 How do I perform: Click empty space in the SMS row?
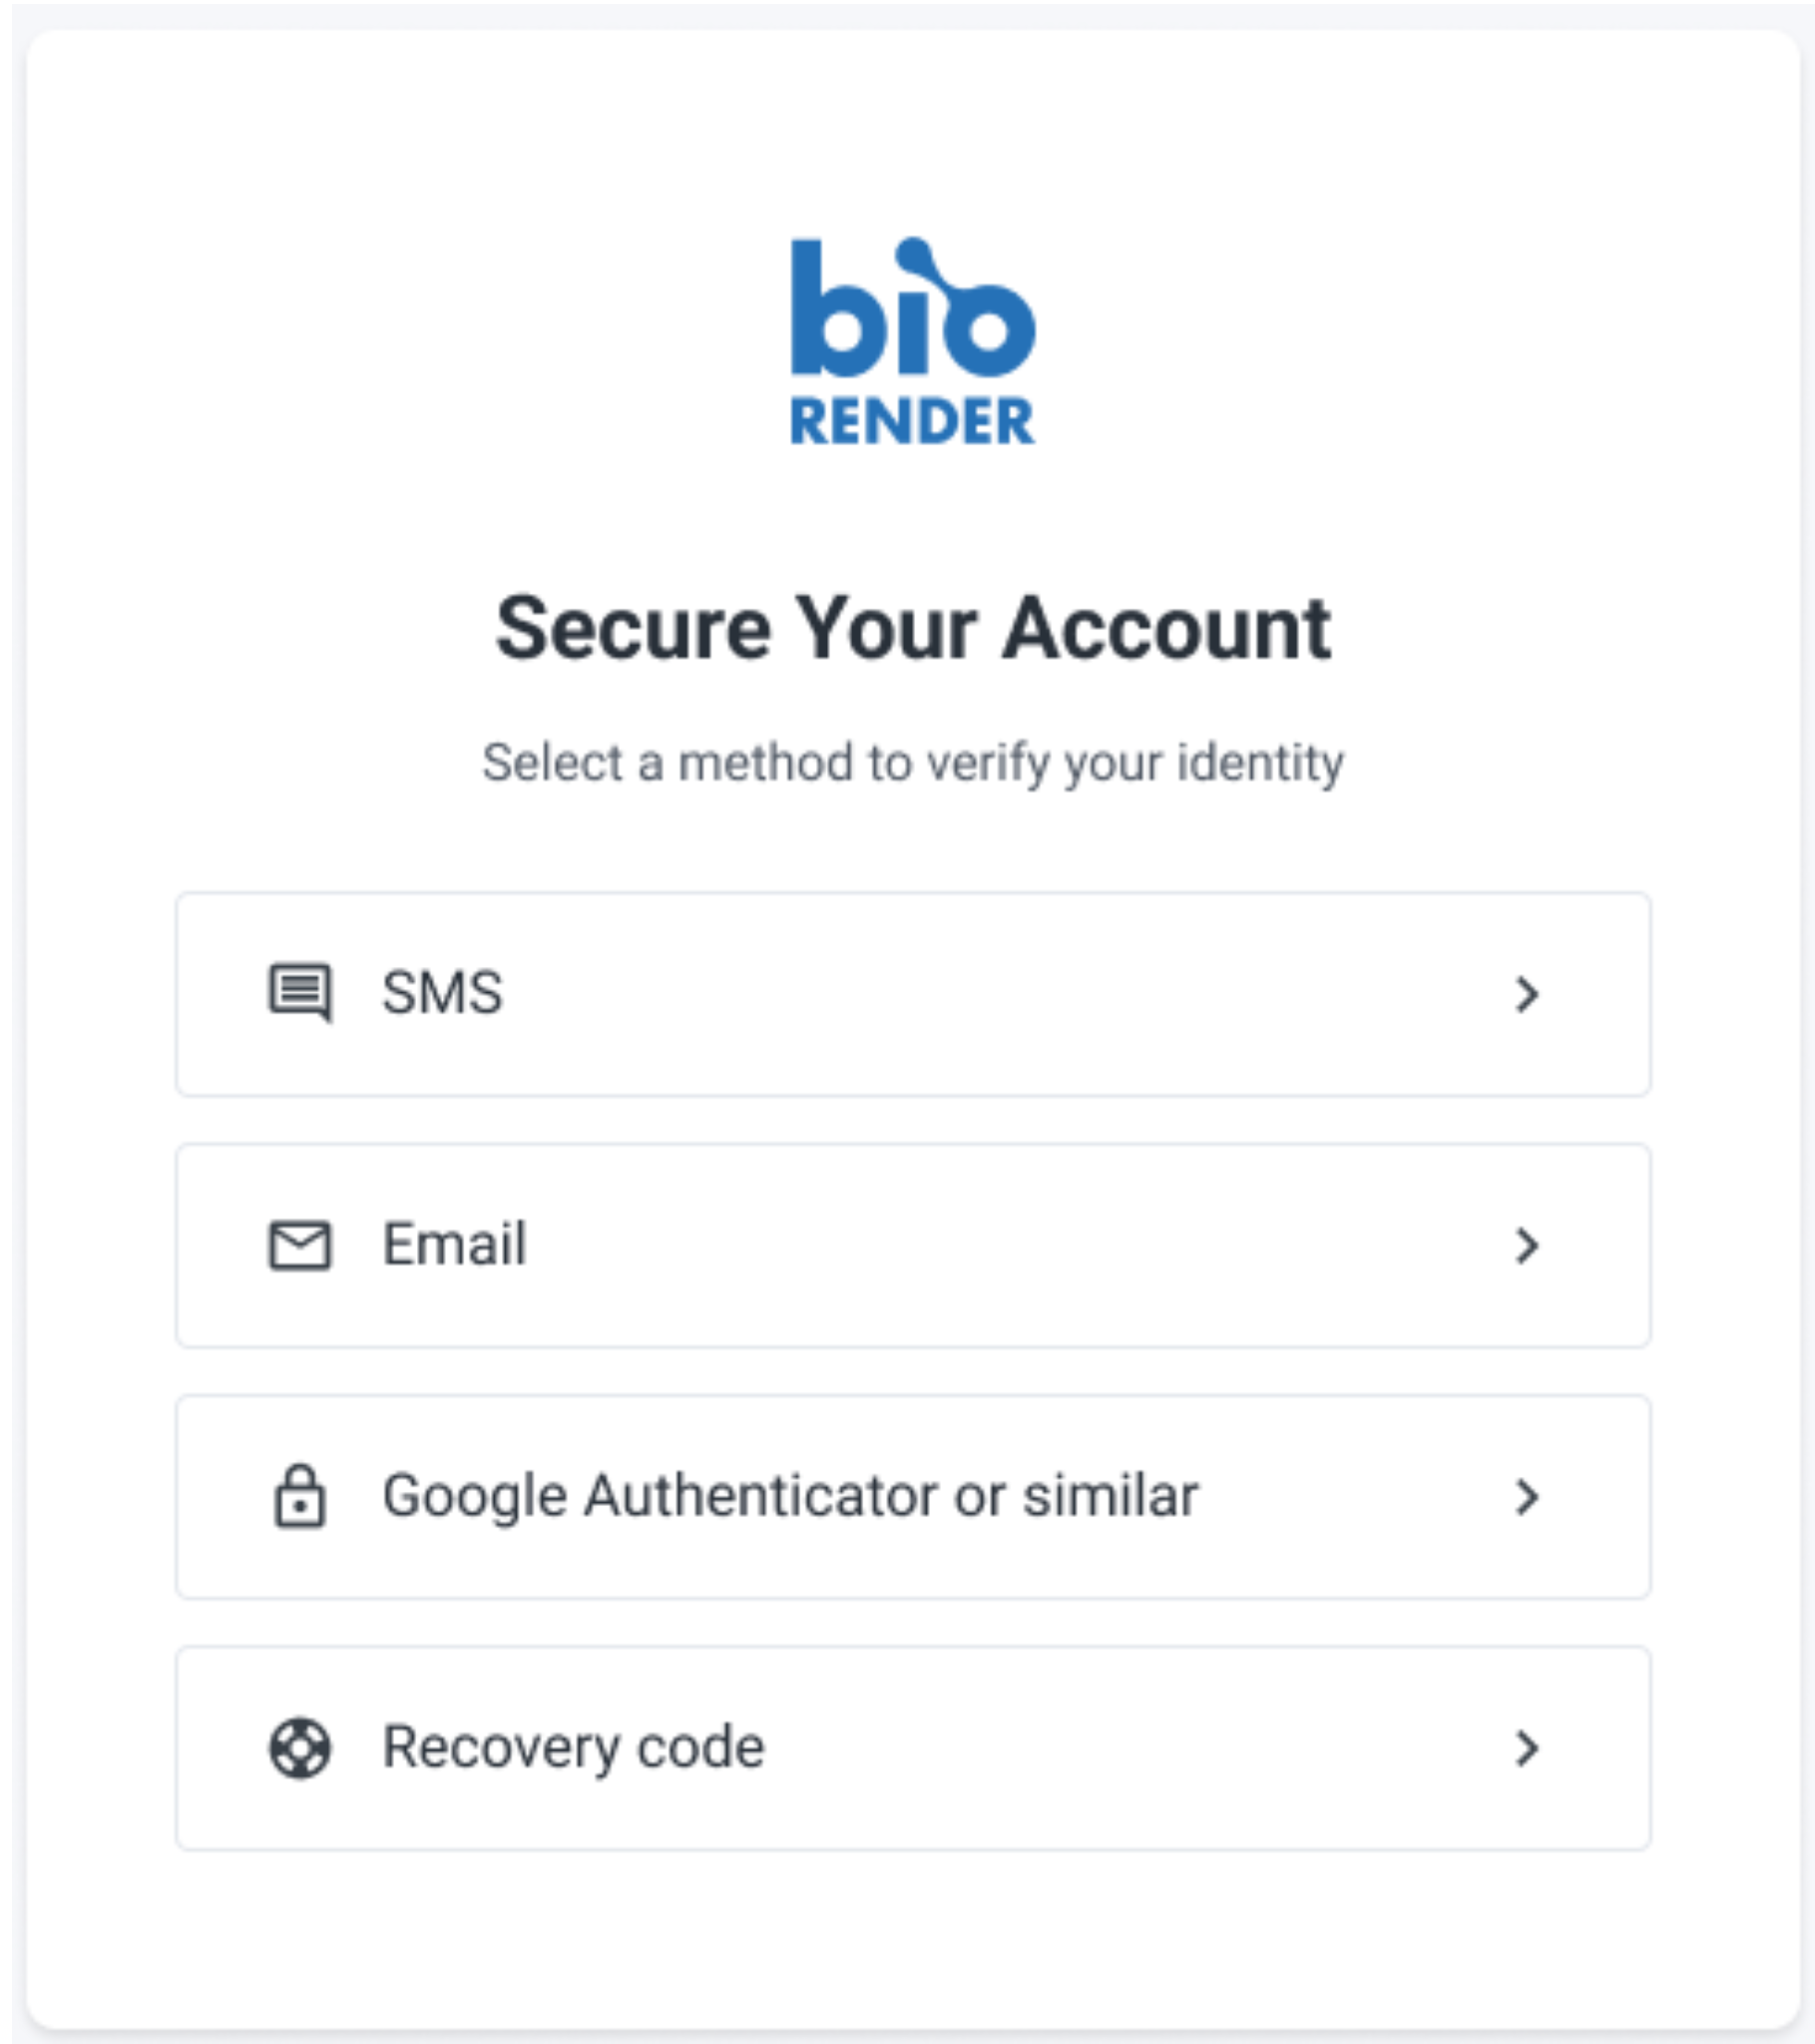1000,994
